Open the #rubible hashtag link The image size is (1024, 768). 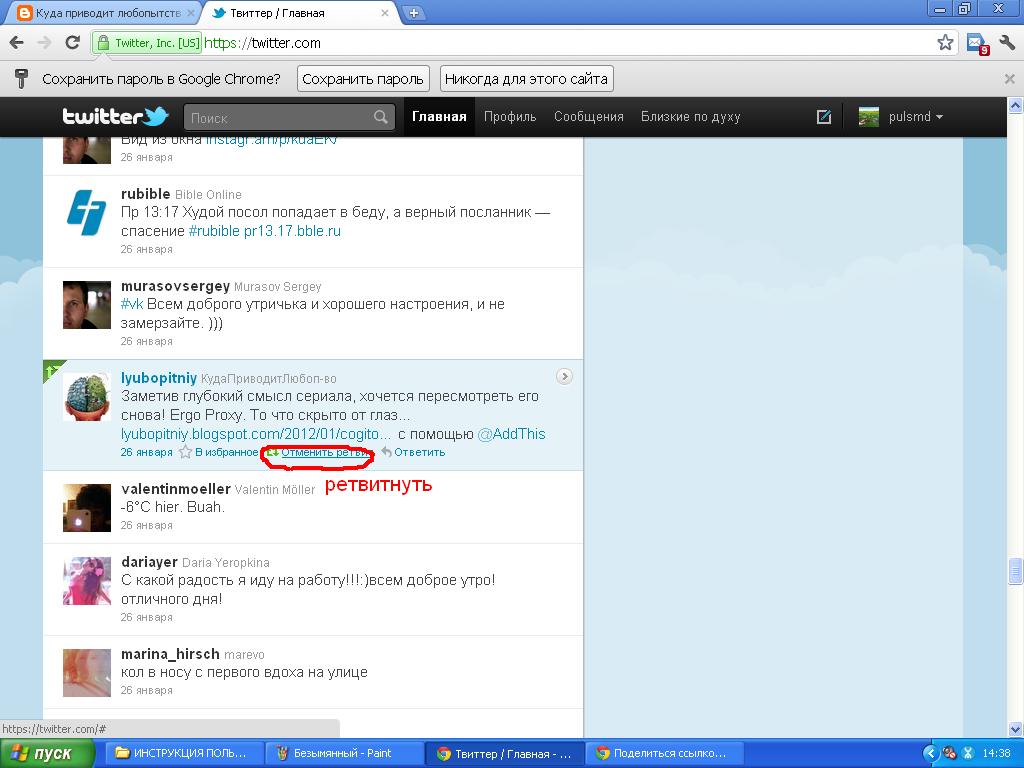(214, 231)
